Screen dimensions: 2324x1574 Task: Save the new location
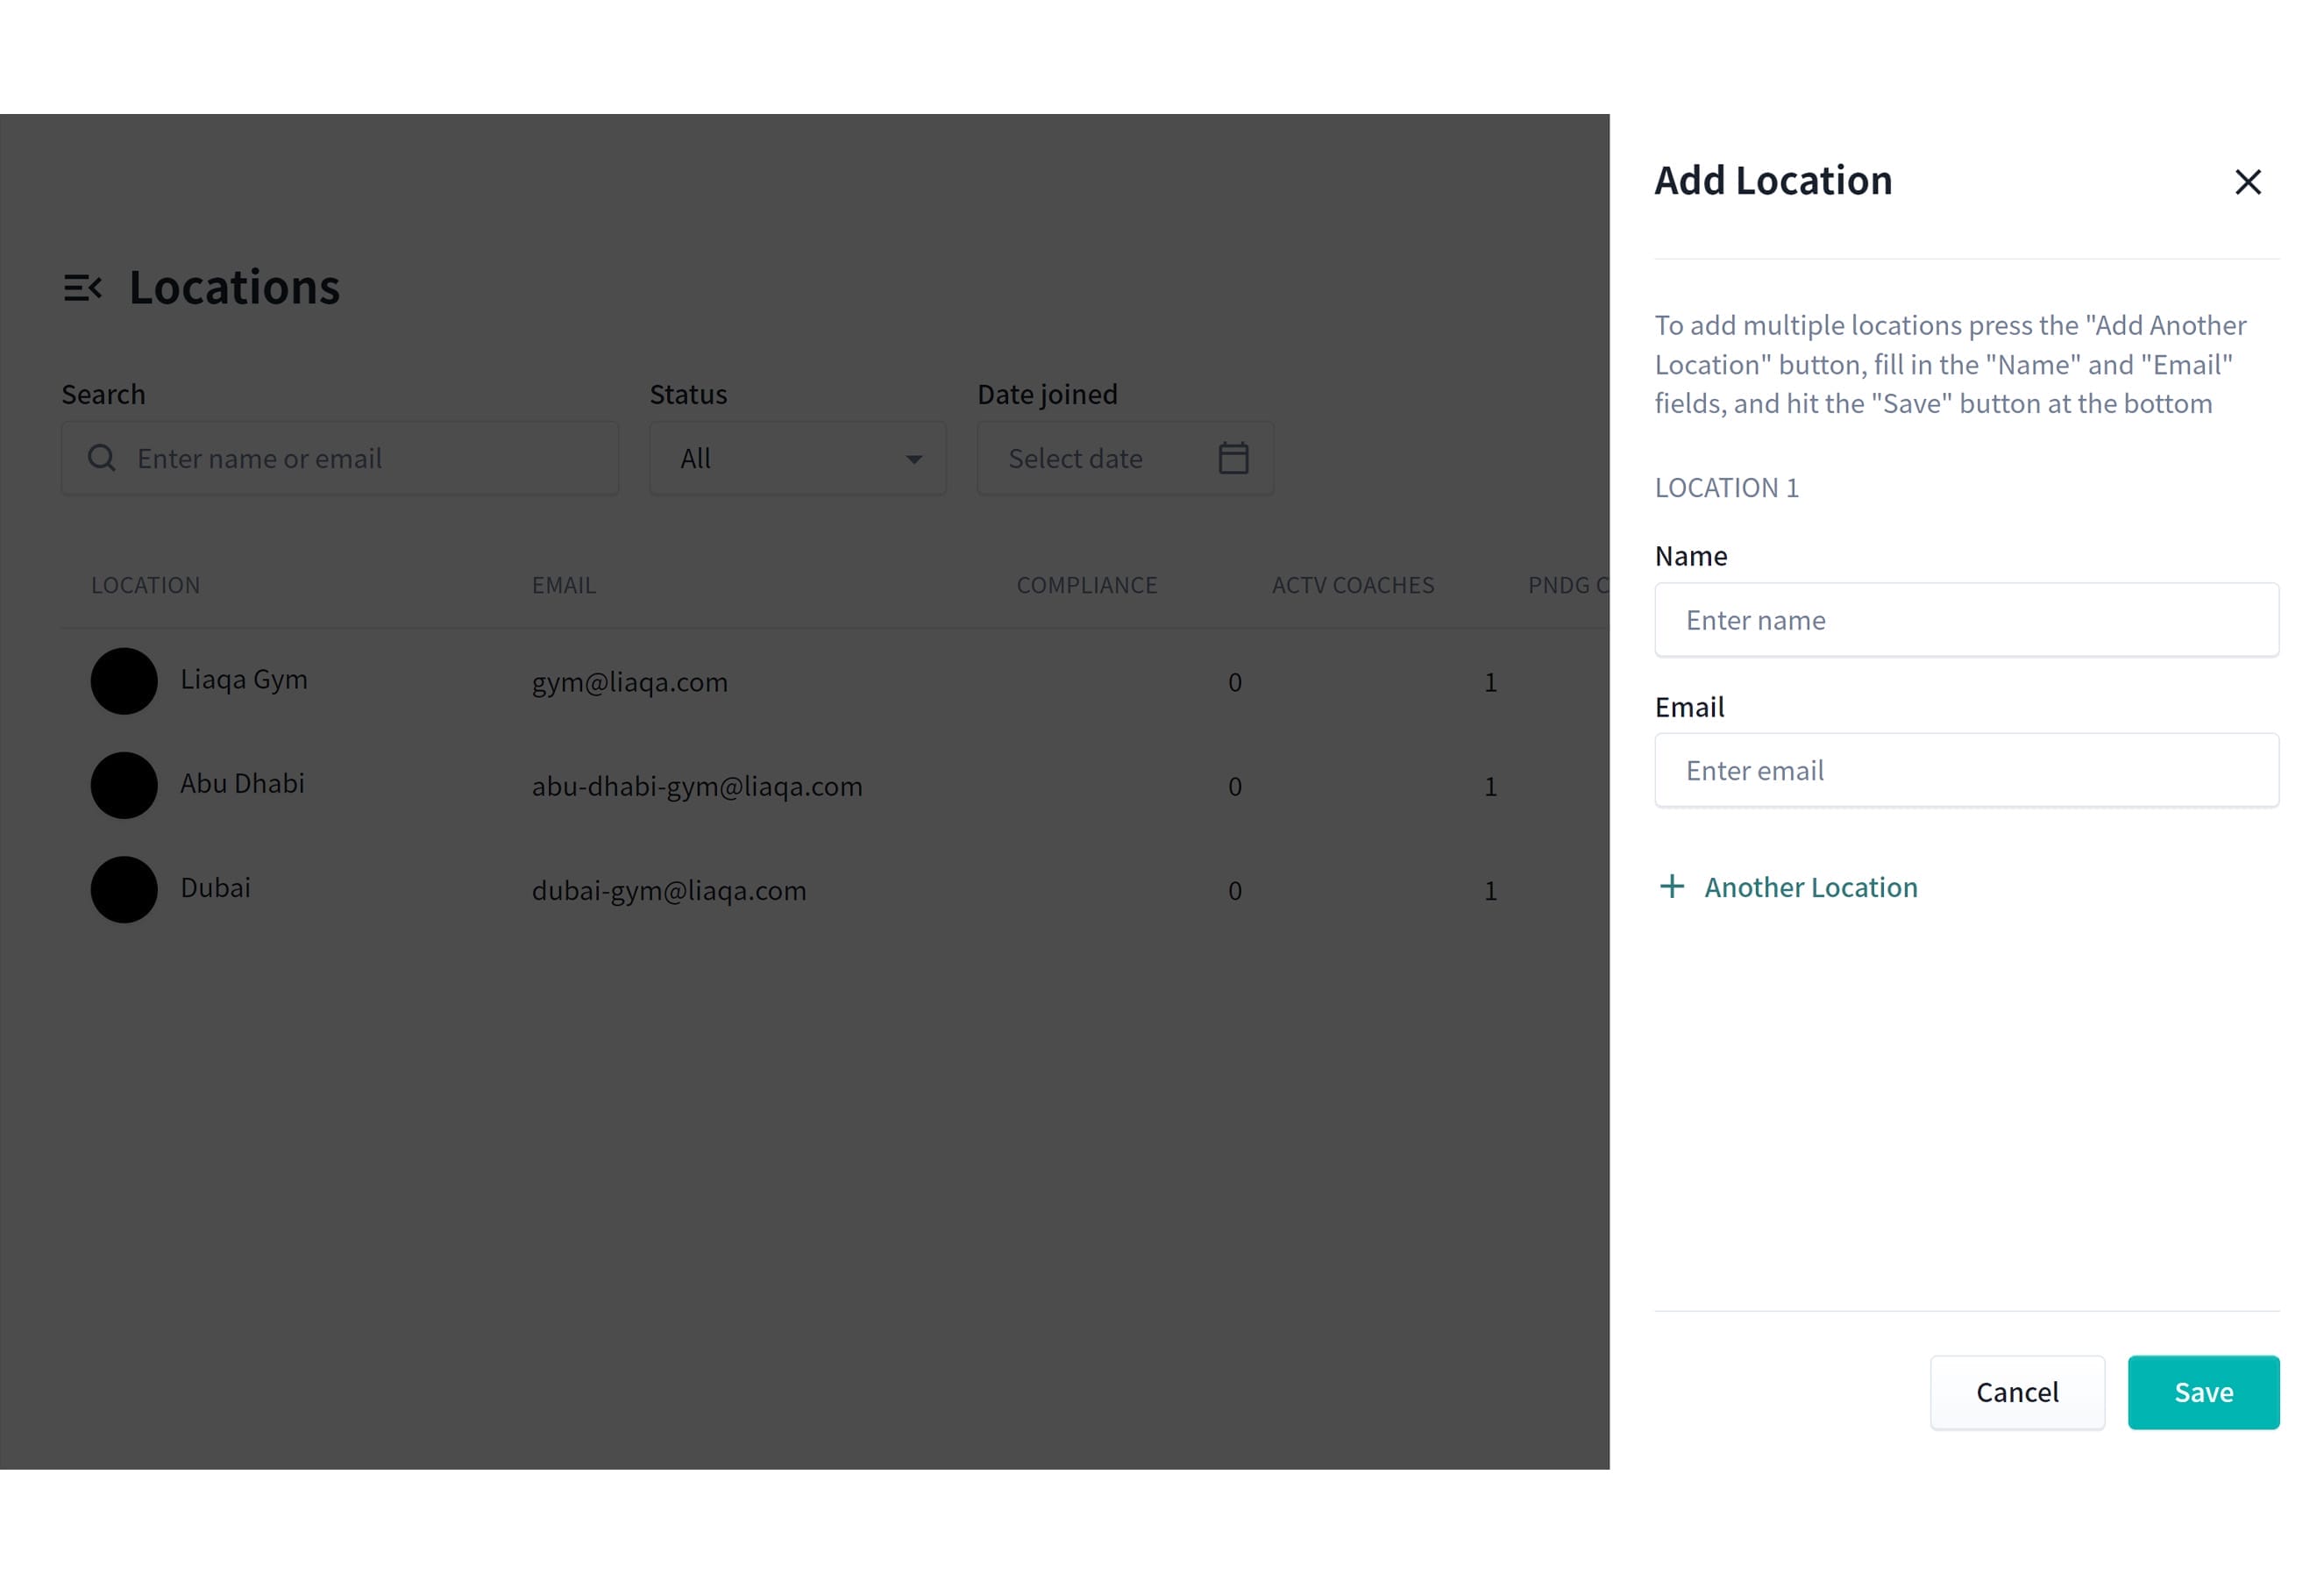(2203, 1392)
